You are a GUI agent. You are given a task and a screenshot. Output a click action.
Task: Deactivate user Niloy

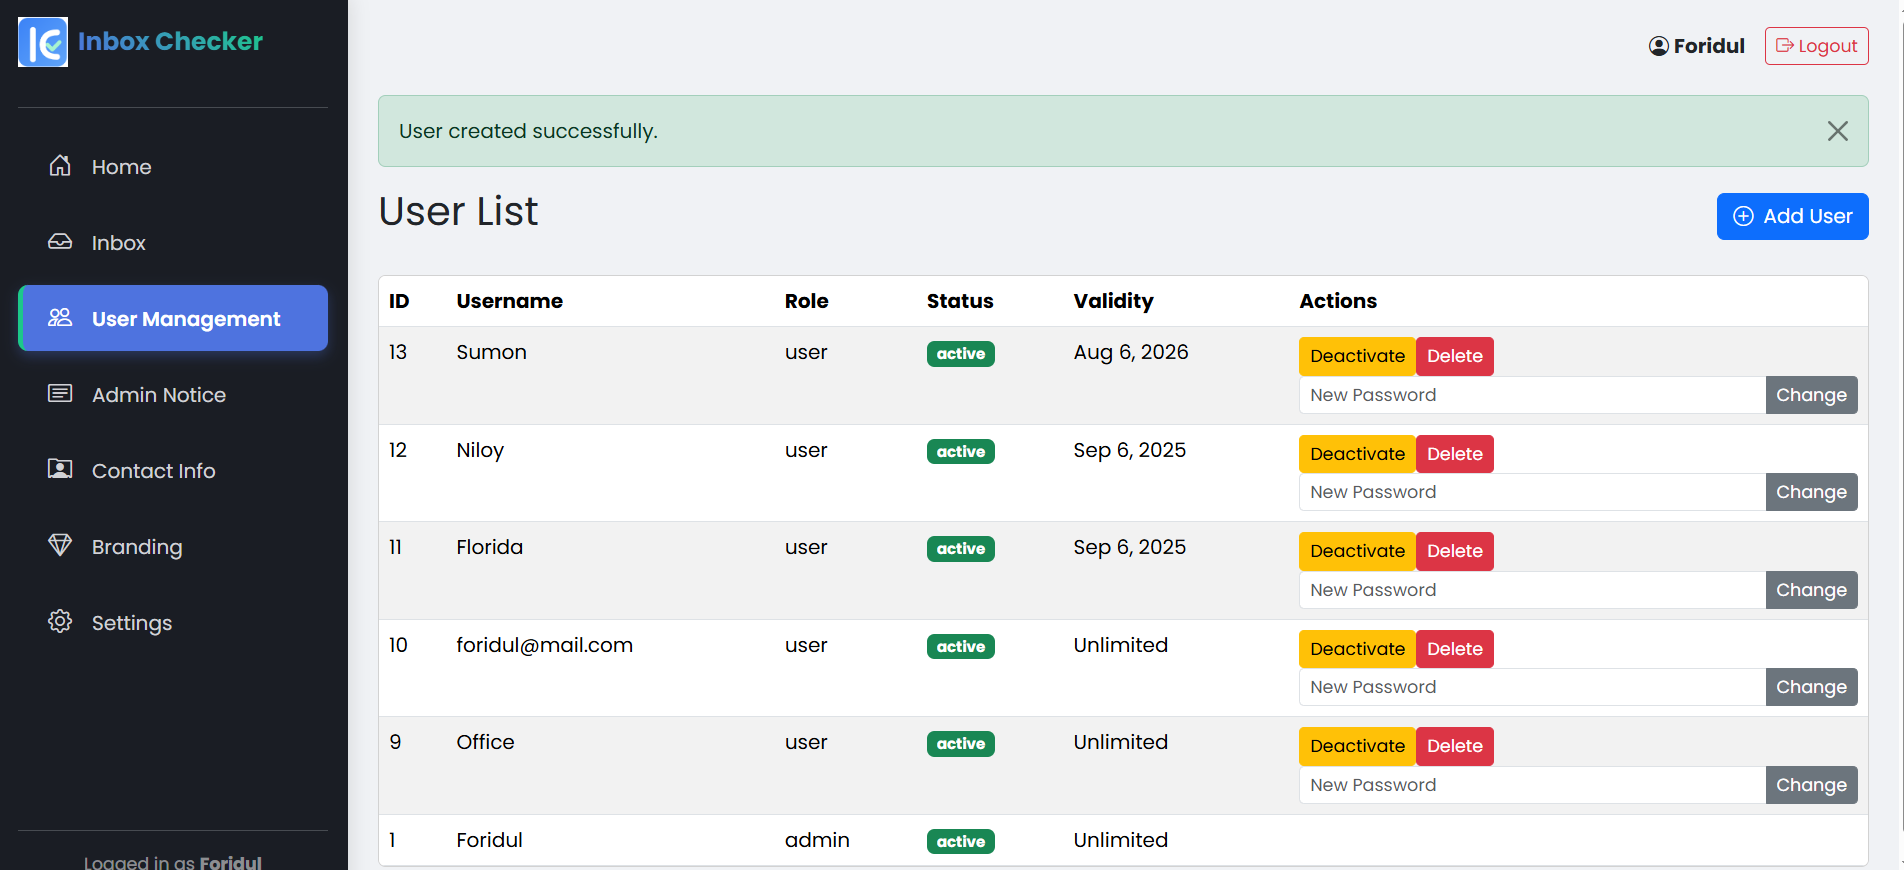point(1357,454)
